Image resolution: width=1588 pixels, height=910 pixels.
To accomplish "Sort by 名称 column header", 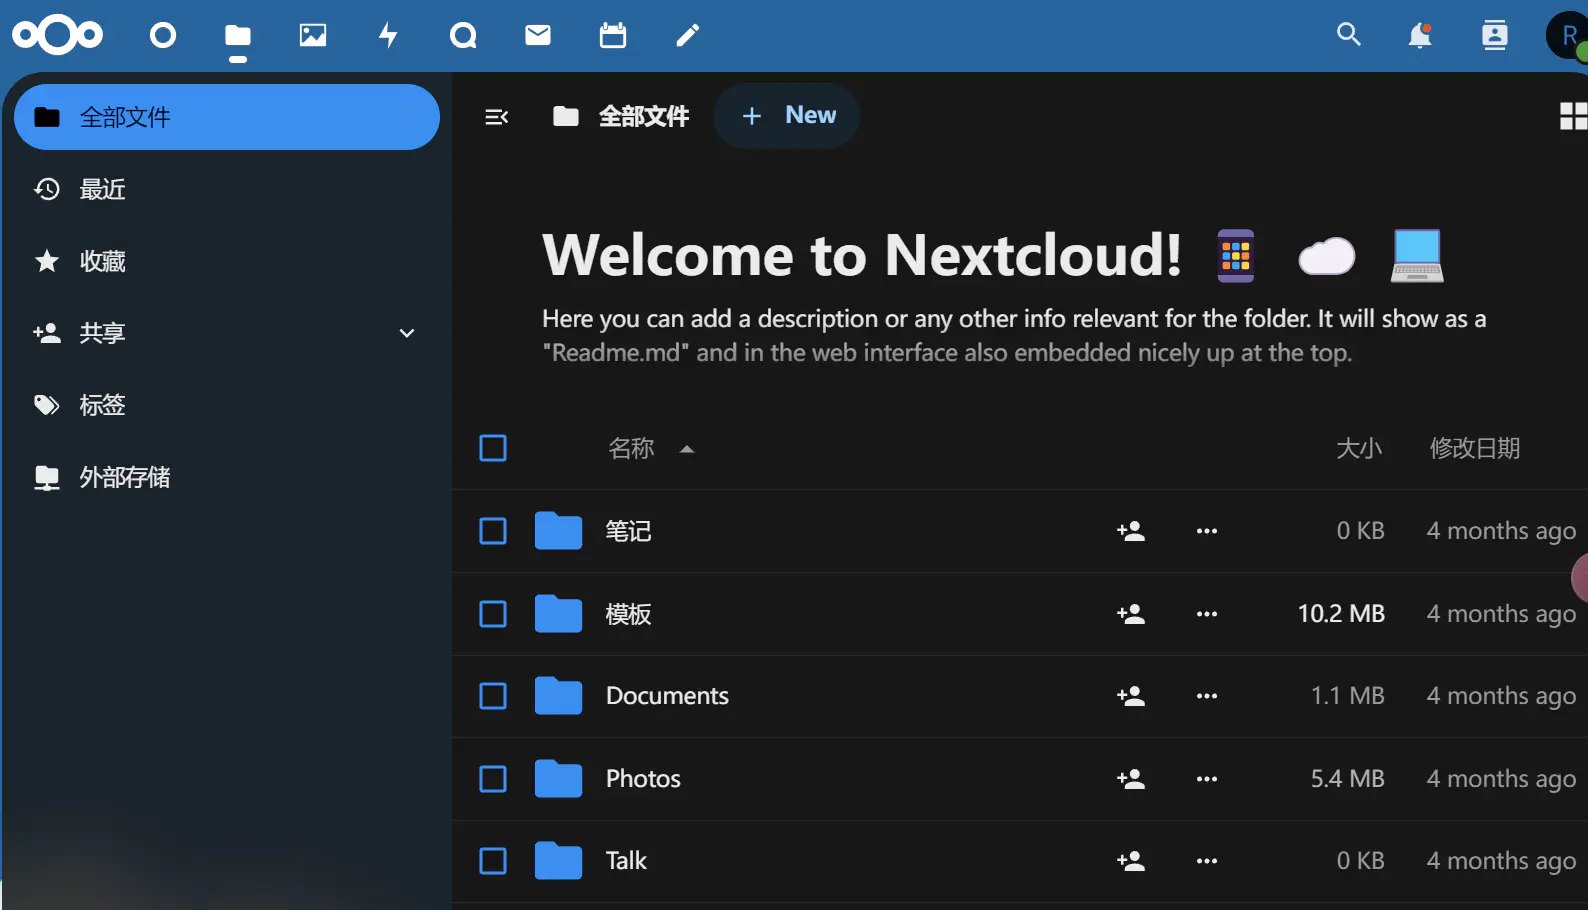I will (631, 448).
